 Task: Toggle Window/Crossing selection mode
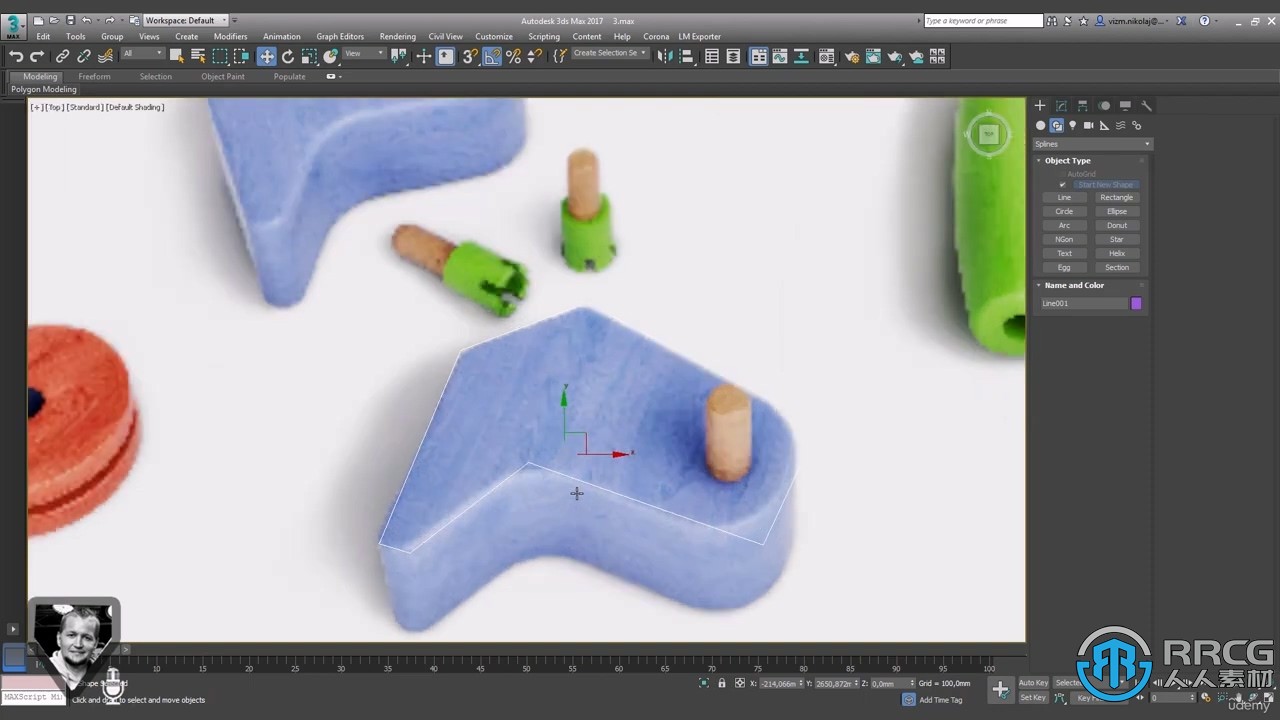click(x=242, y=57)
